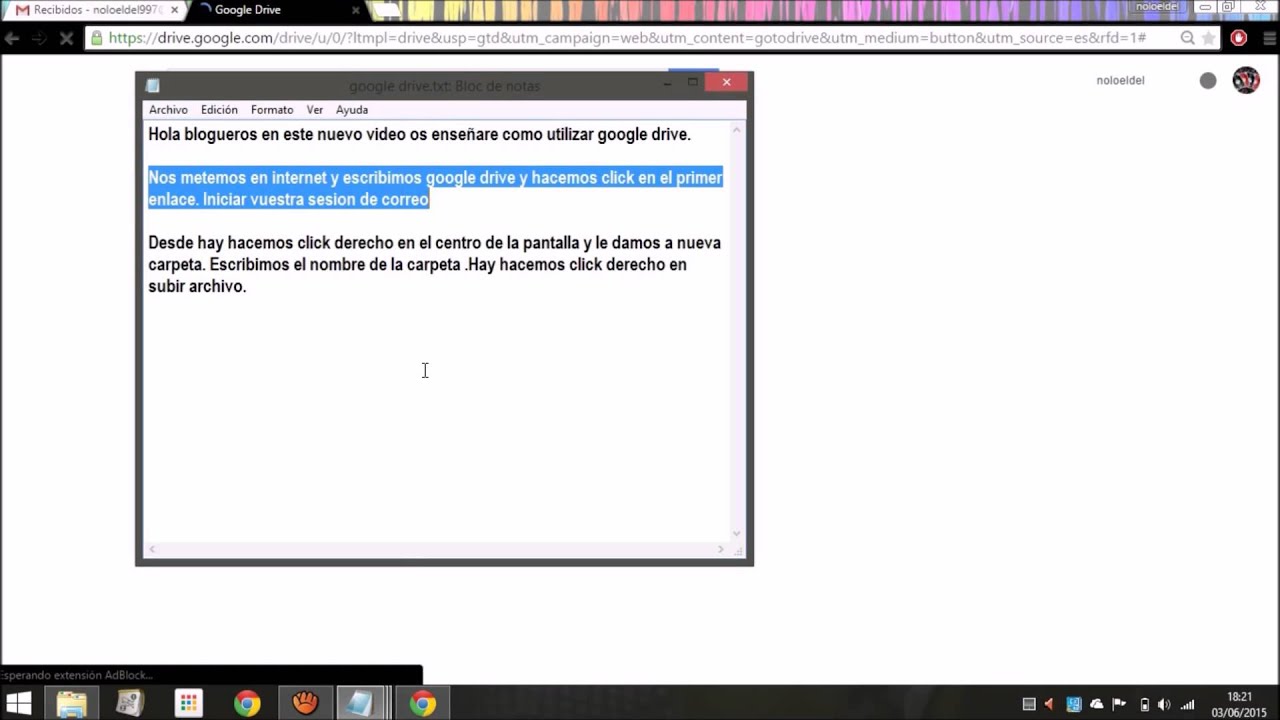1280x720 pixels.
Task: Go forward in Chrome browser
Action: click(x=39, y=38)
